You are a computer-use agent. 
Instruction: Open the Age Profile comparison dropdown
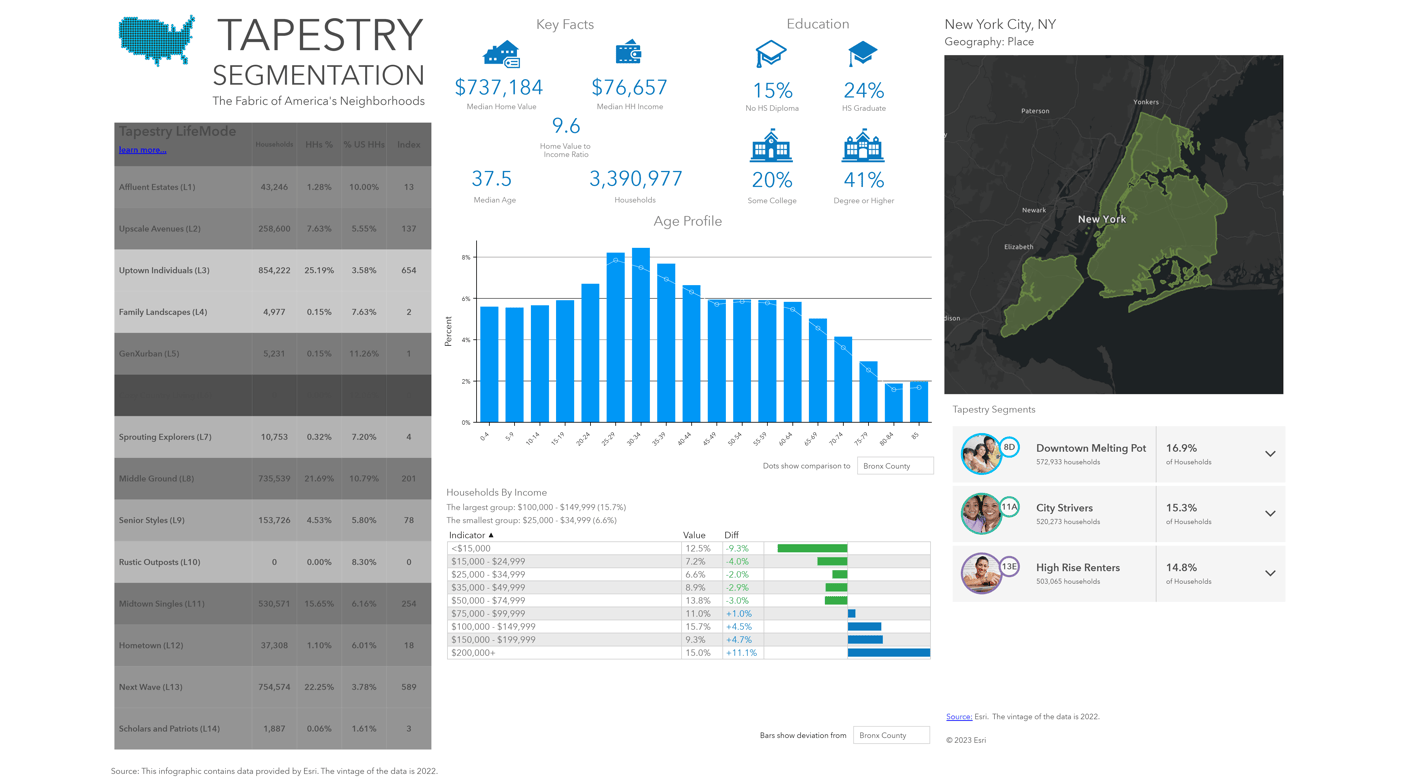coord(895,466)
